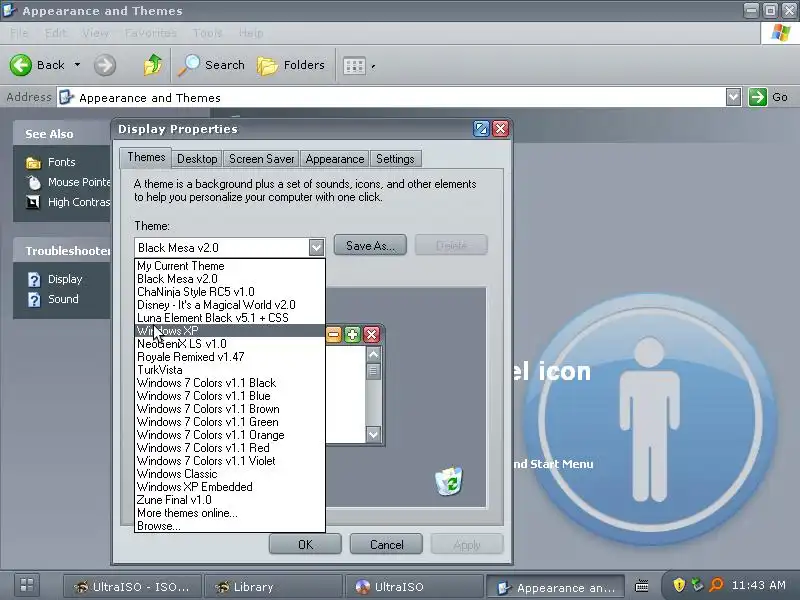Toggle the Folders pane button
The width and height of the screenshot is (800, 600).
tap(291, 65)
